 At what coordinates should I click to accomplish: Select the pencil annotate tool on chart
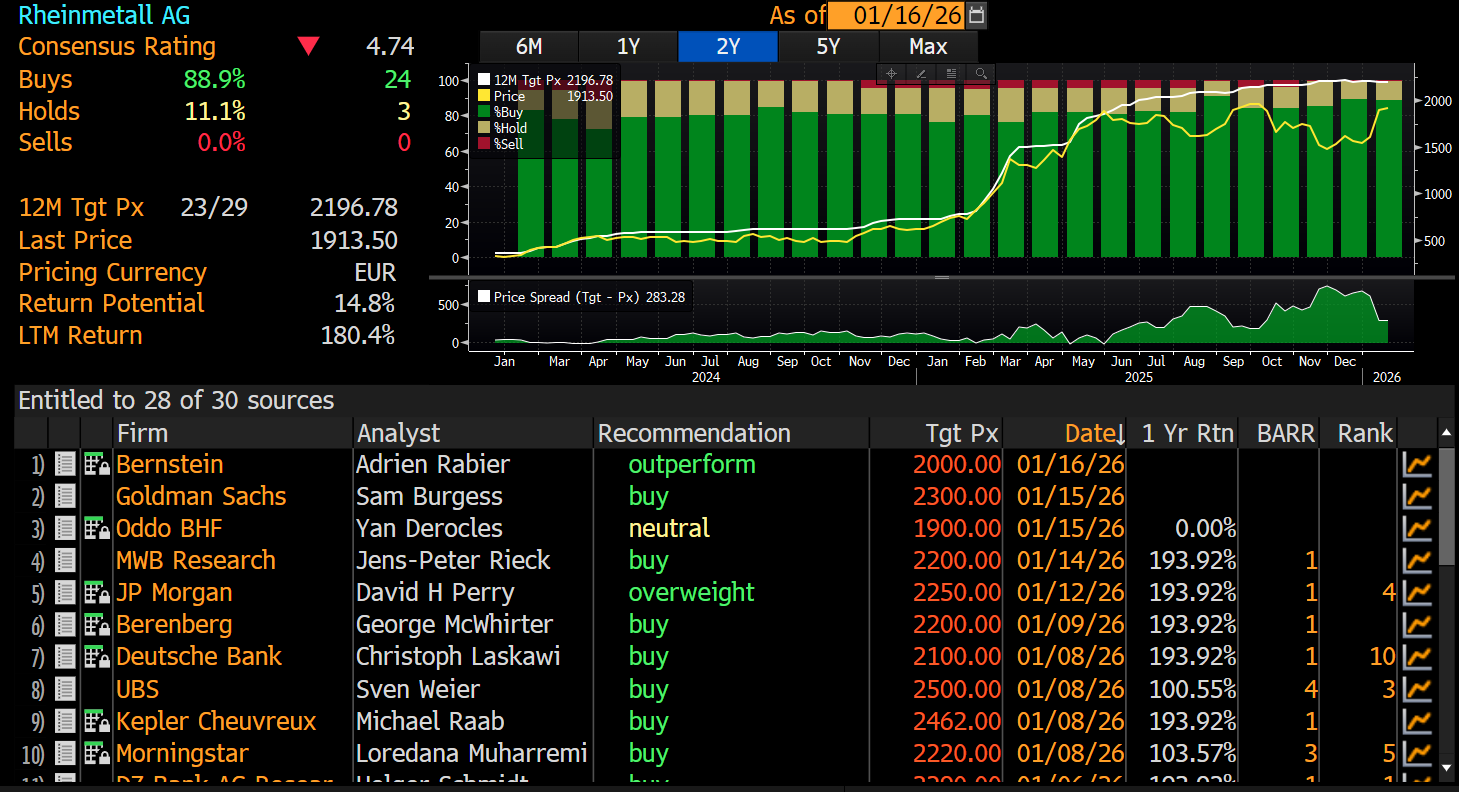[x=921, y=73]
